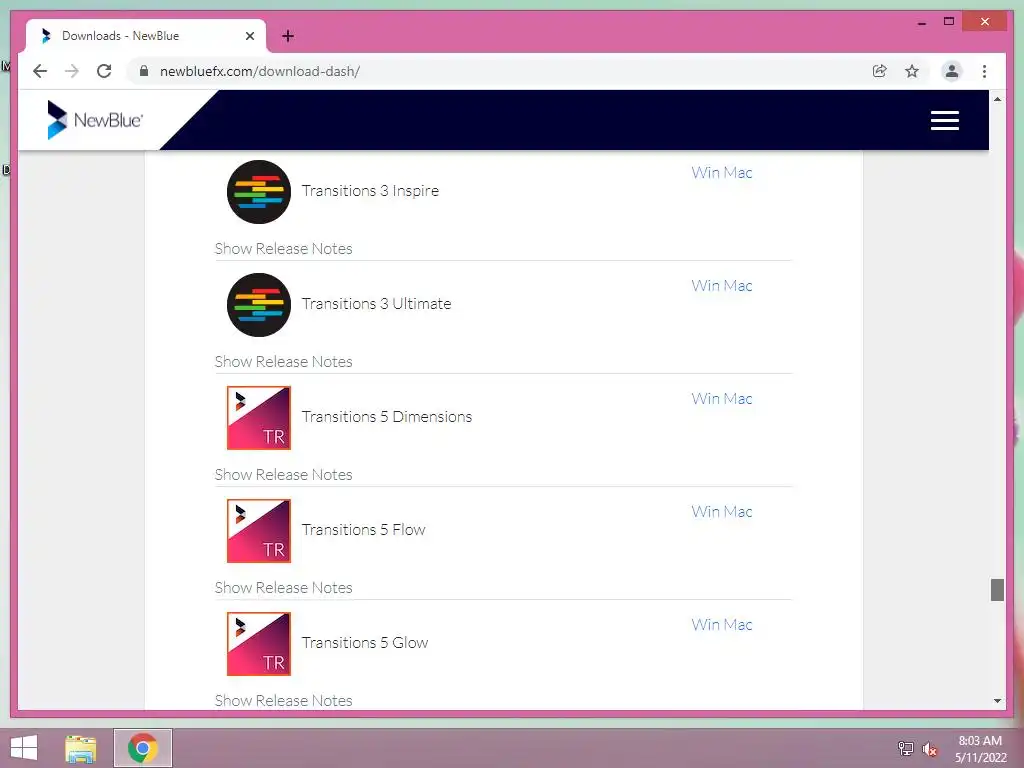Click the Transitions 5 Flow TR icon
Screen dimensions: 1024x768
pyautogui.click(x=259, y=531)
